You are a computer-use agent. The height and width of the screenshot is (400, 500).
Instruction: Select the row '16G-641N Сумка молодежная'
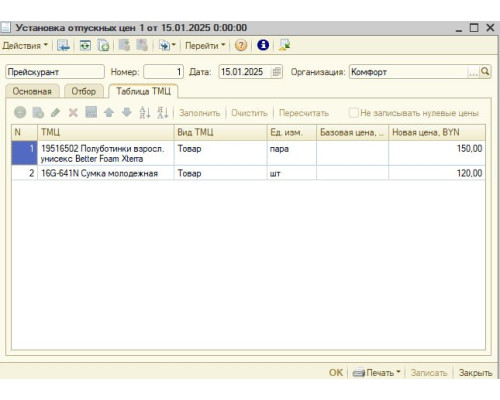[x=248, y=173]
